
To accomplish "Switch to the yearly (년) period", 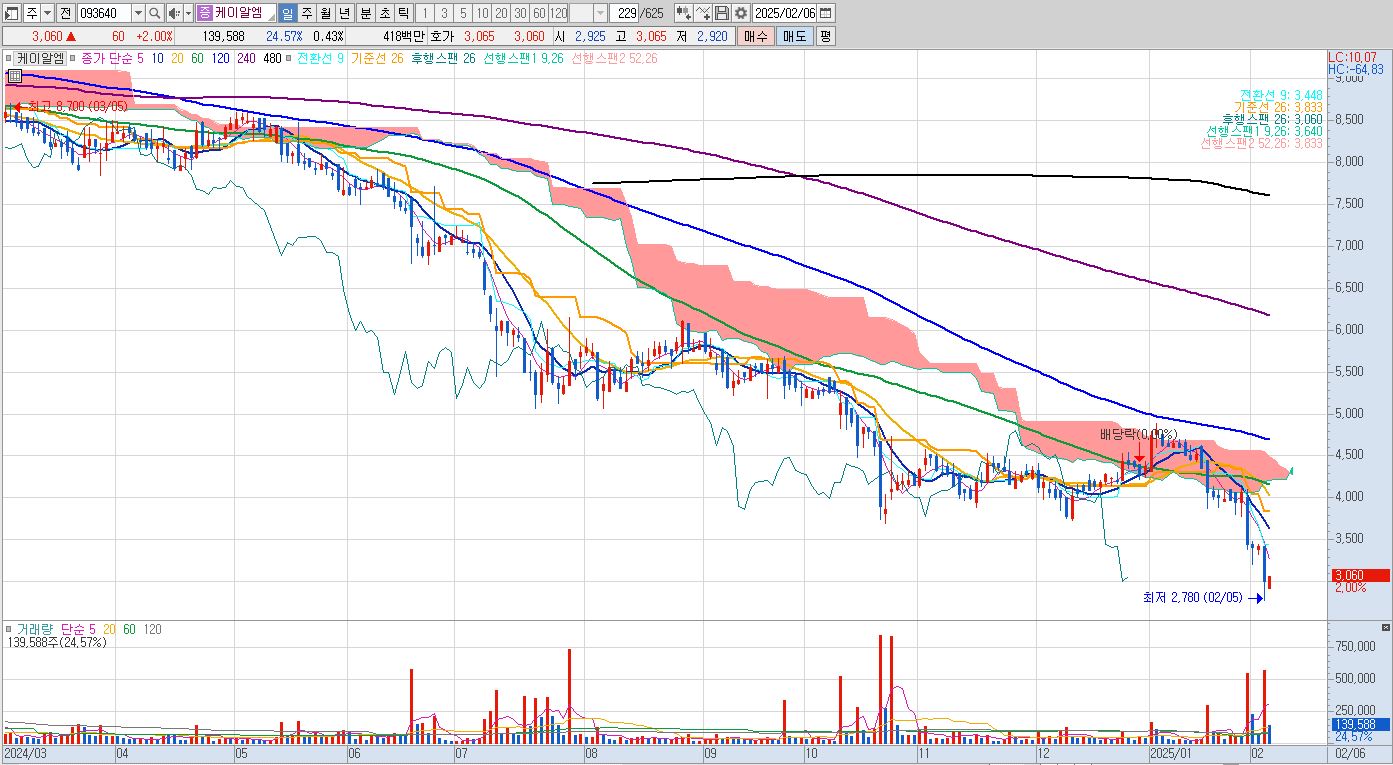I will pyautogui.click(x=344, y=13).
